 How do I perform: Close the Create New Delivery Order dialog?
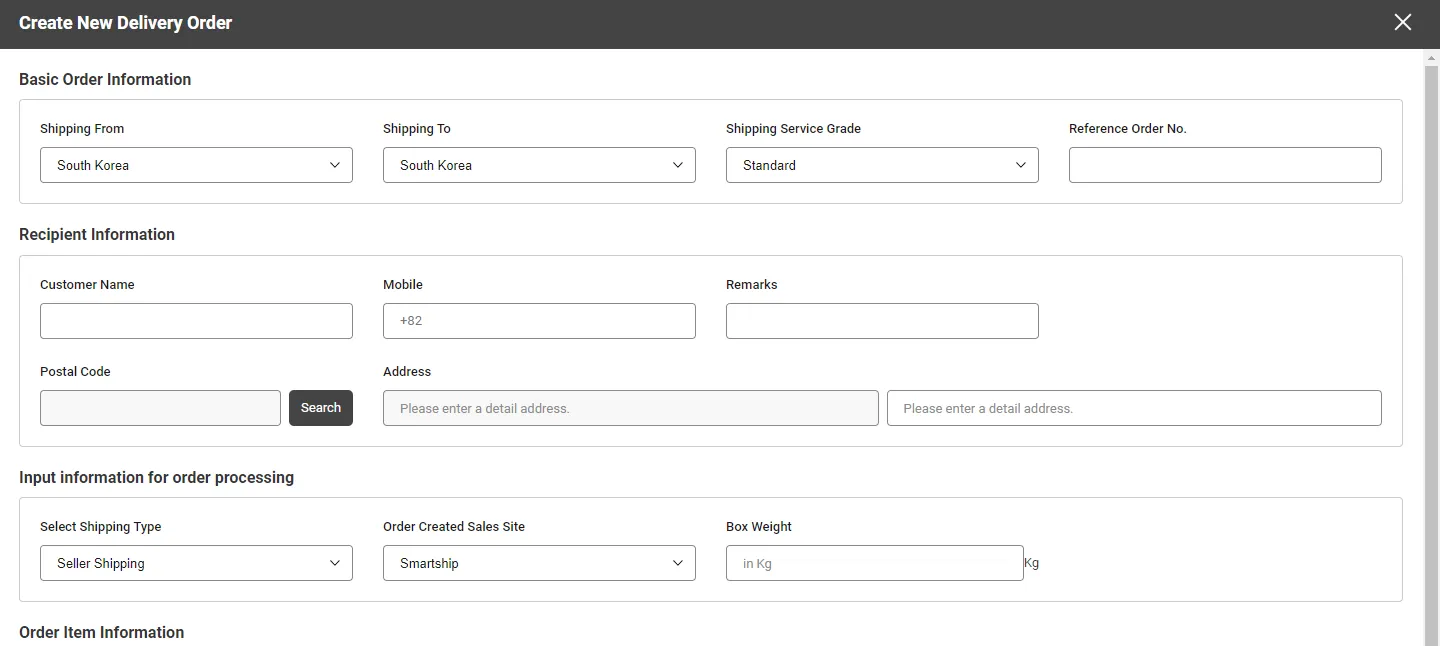[1403, 22]
